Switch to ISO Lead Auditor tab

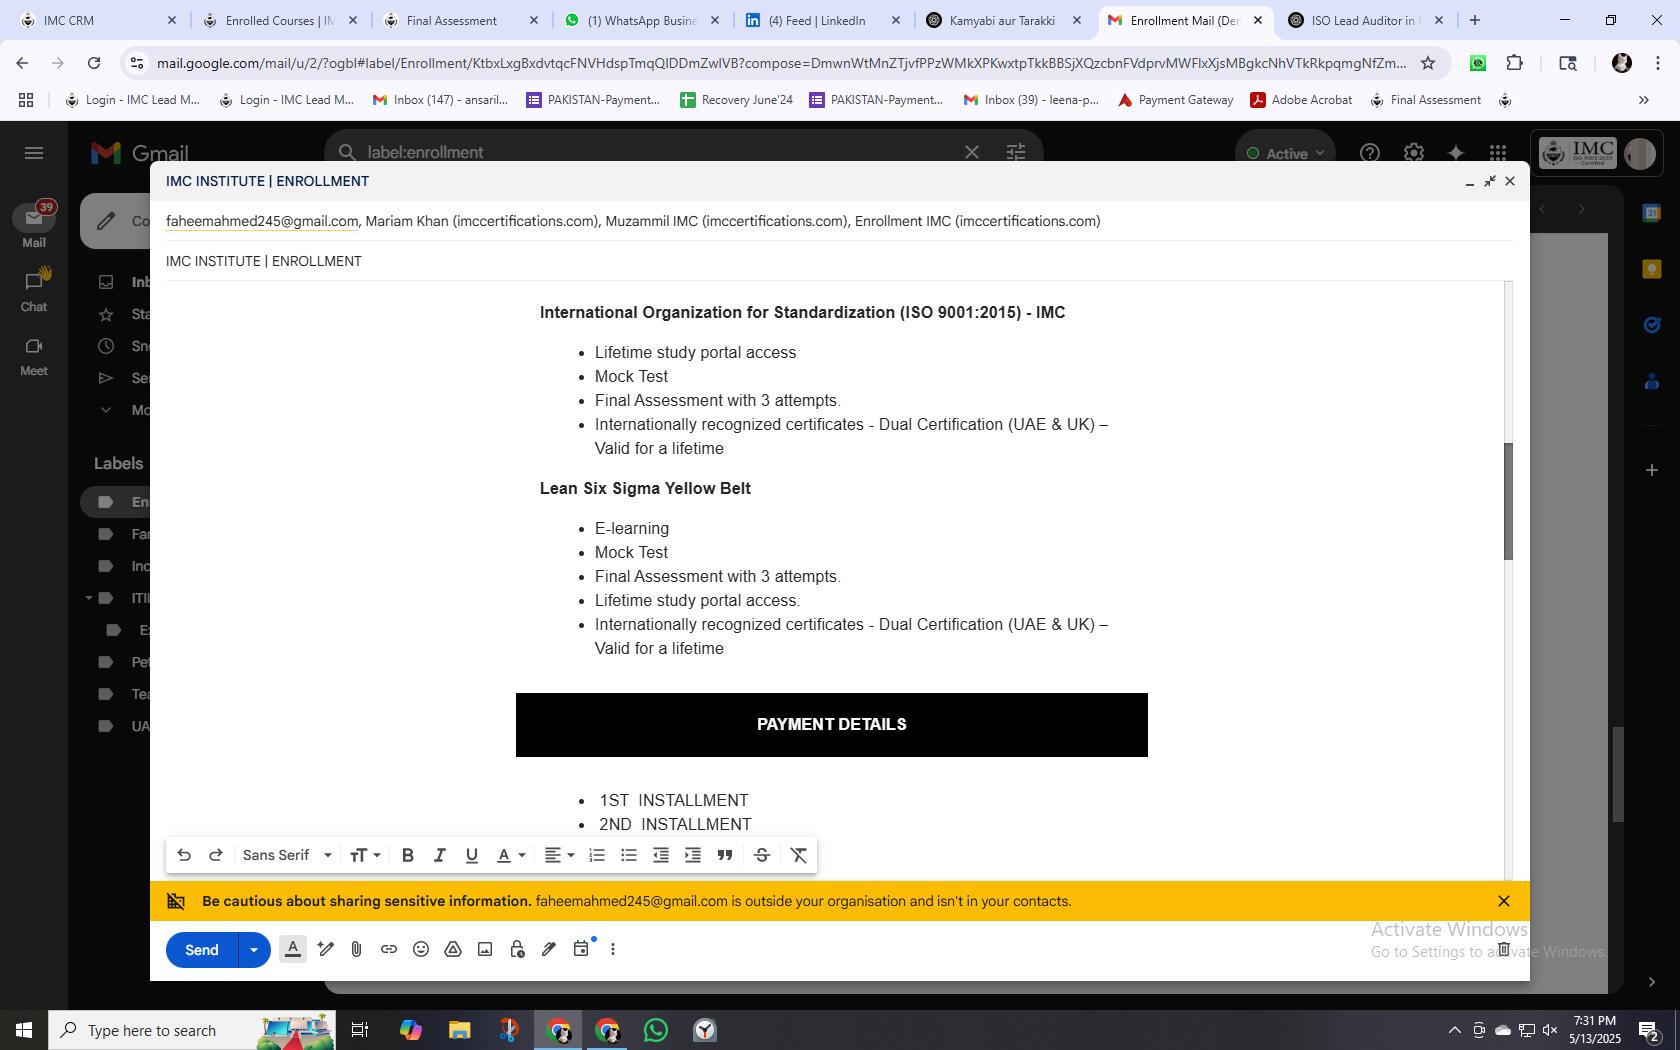[1366, 20]
